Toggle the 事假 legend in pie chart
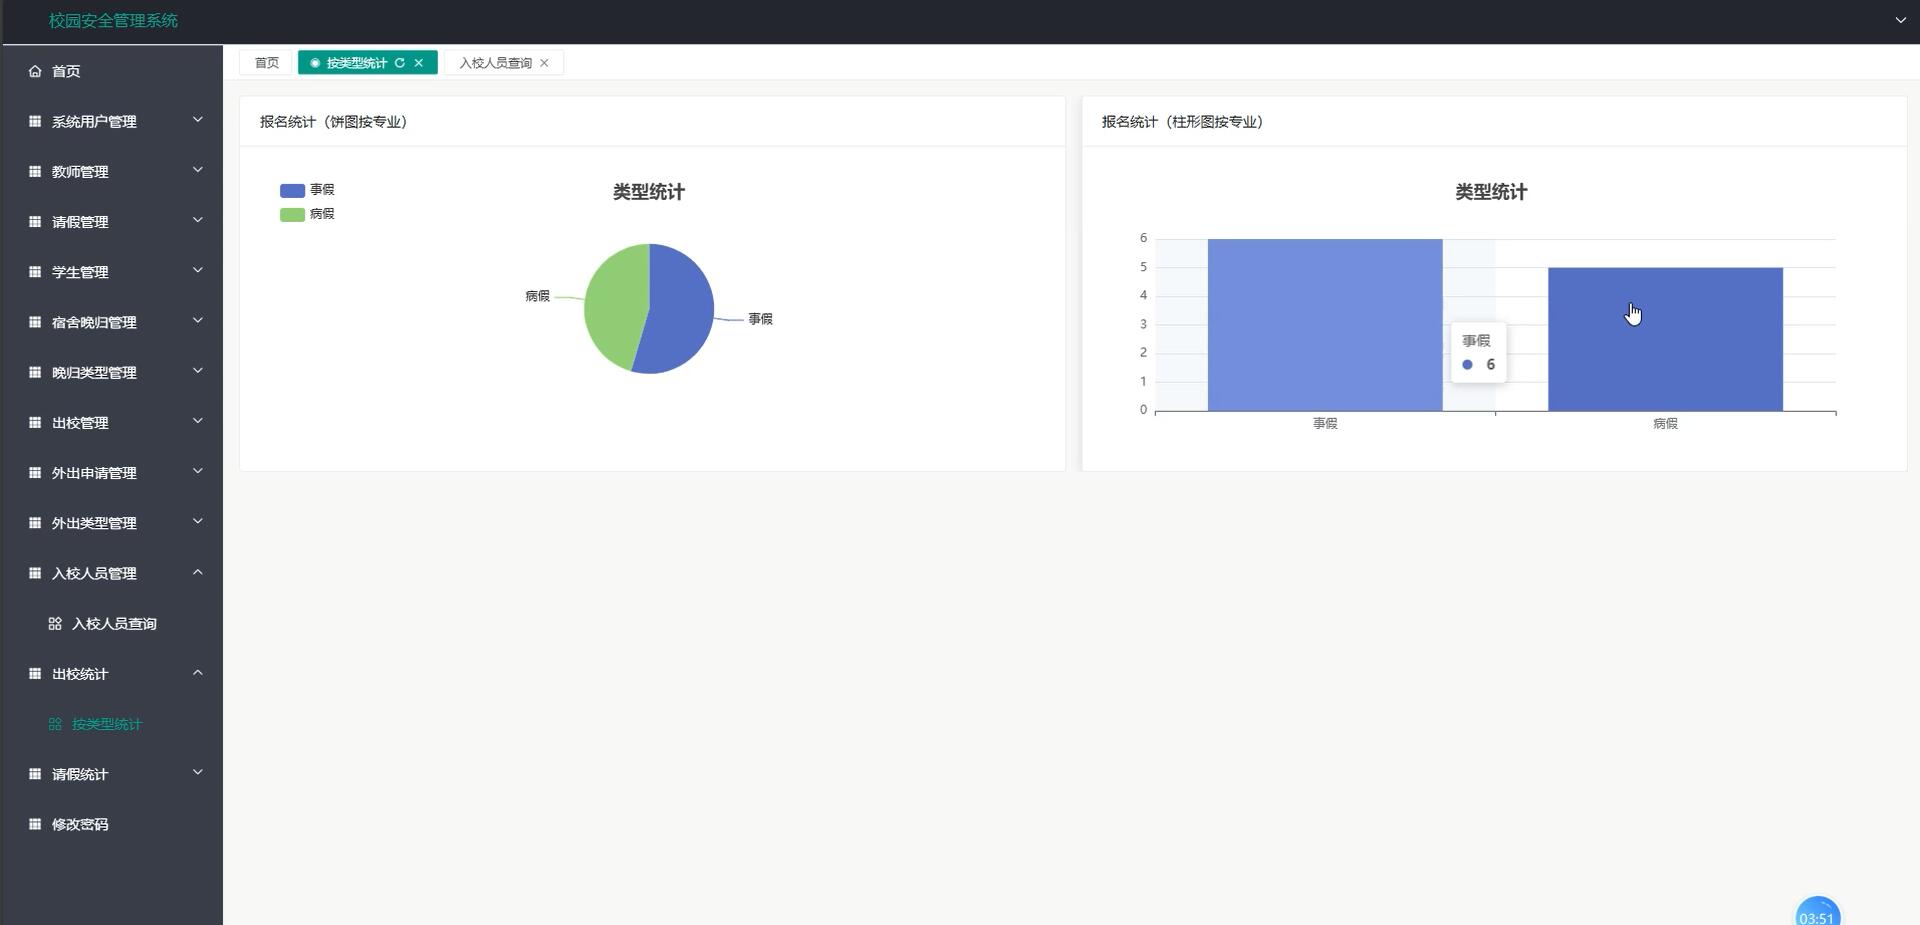The height and width of the screenshot is (925, 1920). point(307,189)
